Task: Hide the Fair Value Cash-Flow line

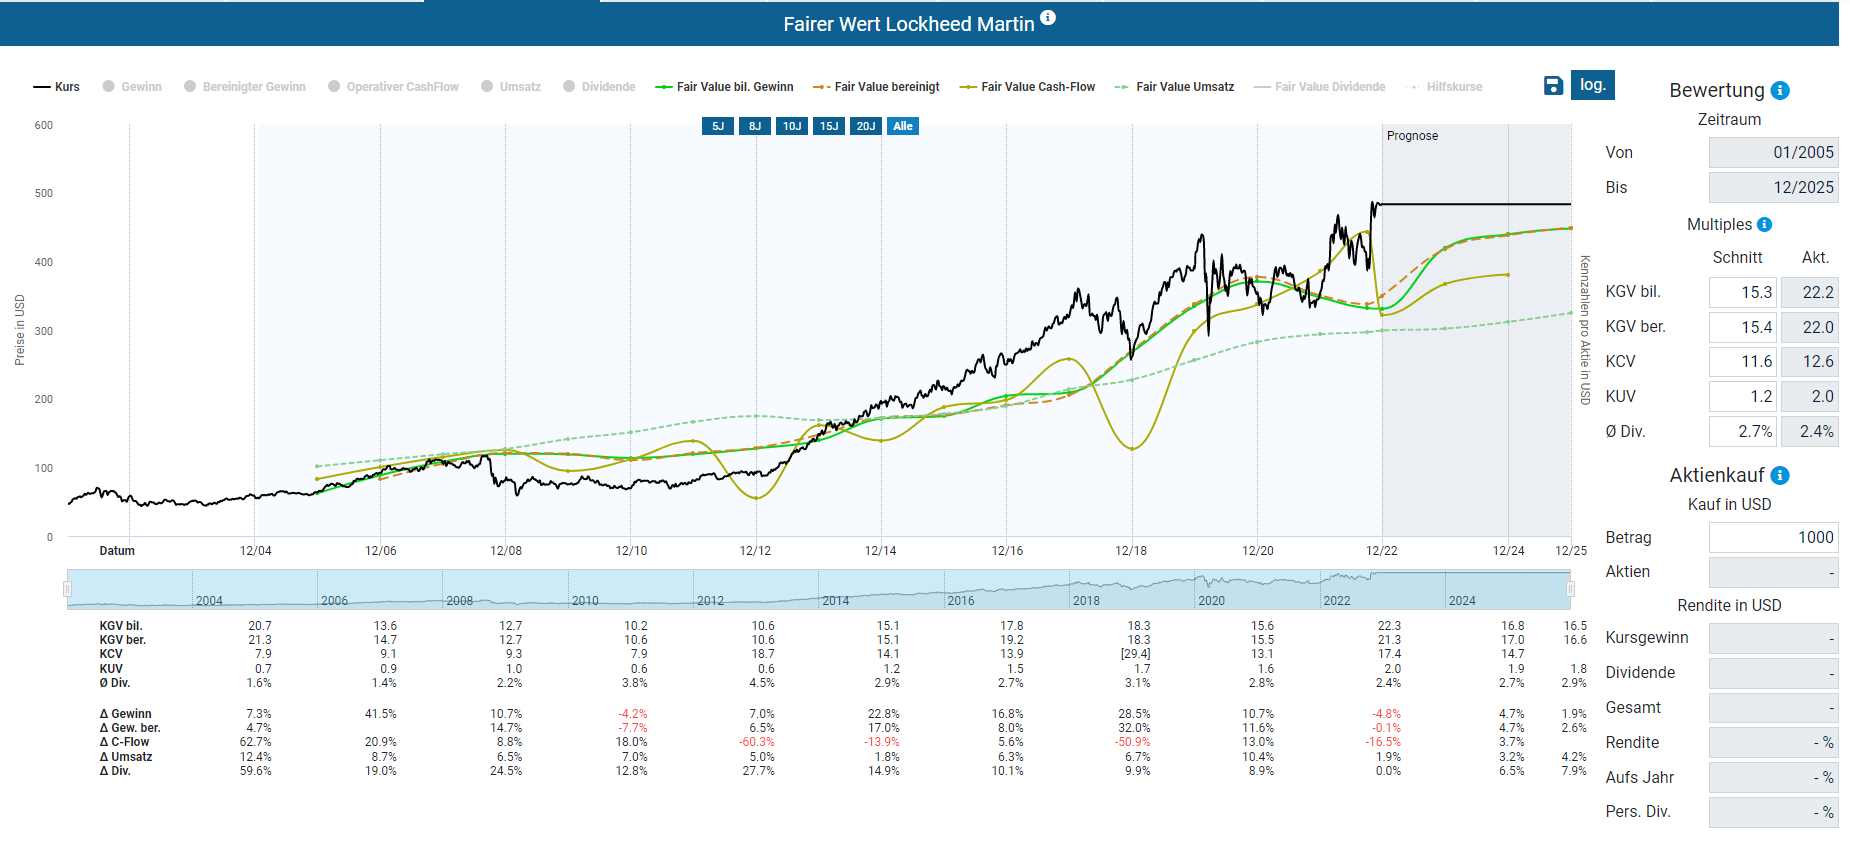Action: click(1027, 87)
